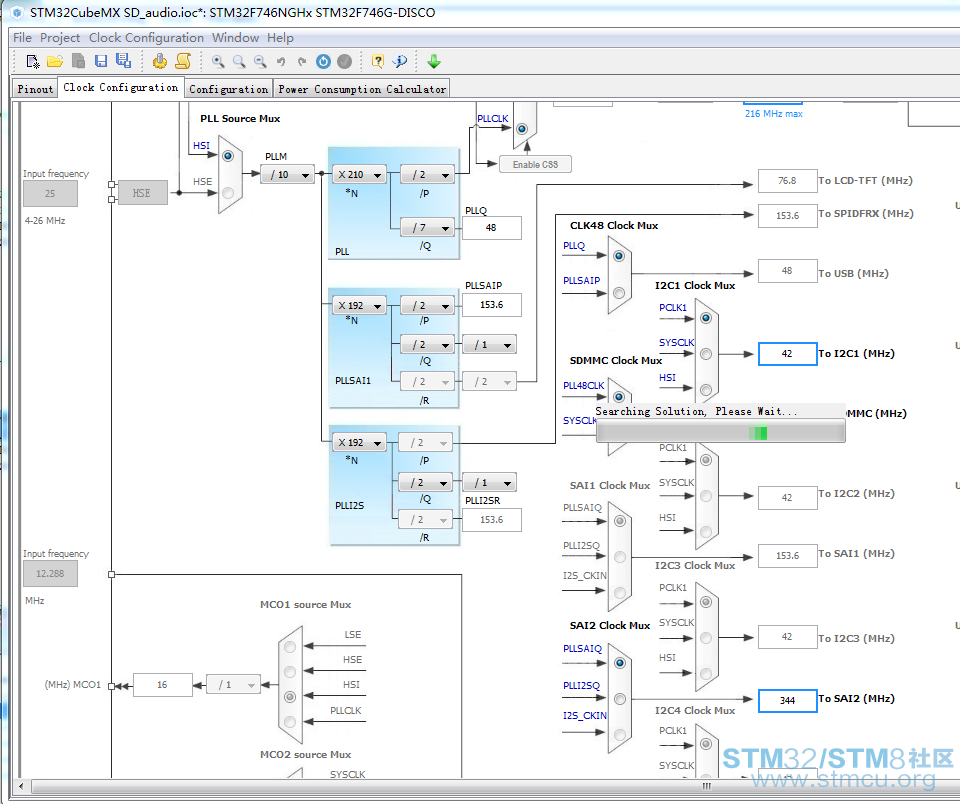Screen dimensions: 960x804
Task: Select I2S_CKIN in SAI2 Clock Mux
Action: 620,734
